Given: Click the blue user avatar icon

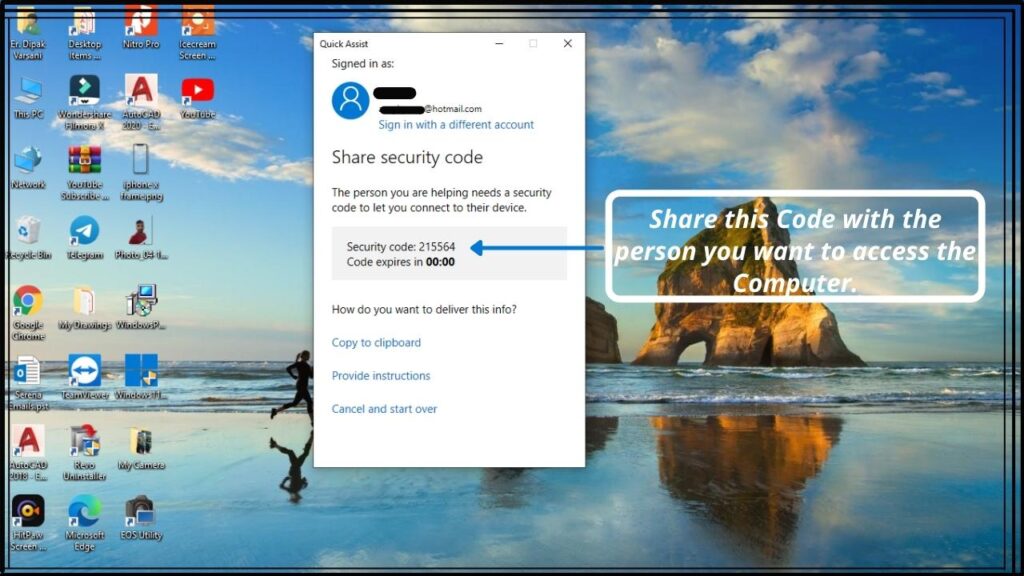Looking at the screenshot, I should pyautogui.click(x=351, y=101).
